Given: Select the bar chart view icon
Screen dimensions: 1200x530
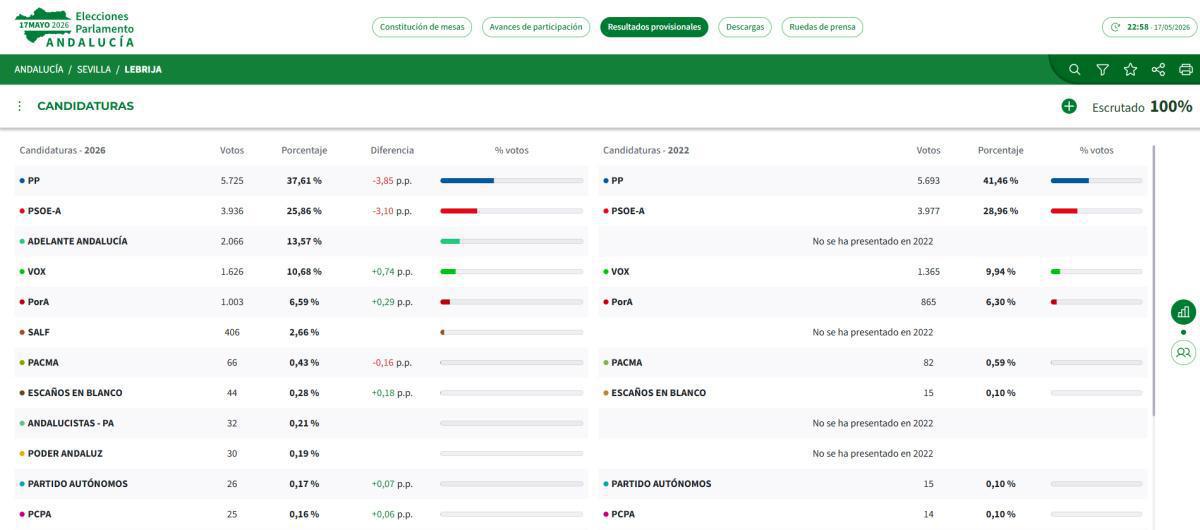Looking at the screenshot, I should click(x=1183, y=312).
